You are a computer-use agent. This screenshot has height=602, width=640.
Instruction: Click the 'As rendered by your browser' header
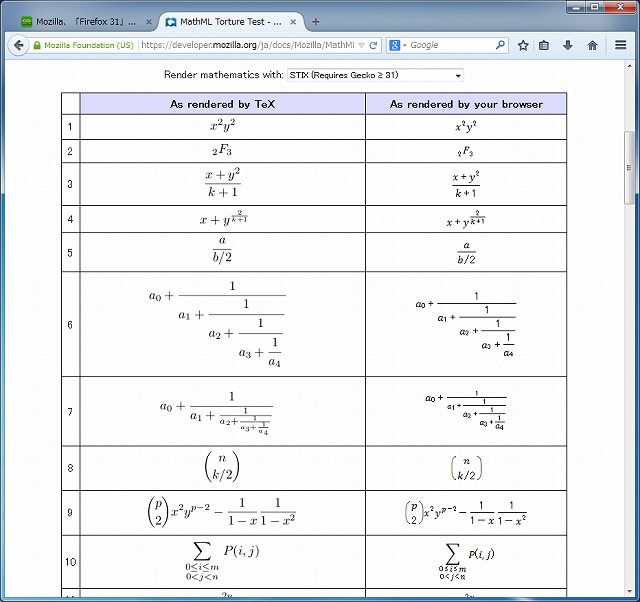point(466,104)
